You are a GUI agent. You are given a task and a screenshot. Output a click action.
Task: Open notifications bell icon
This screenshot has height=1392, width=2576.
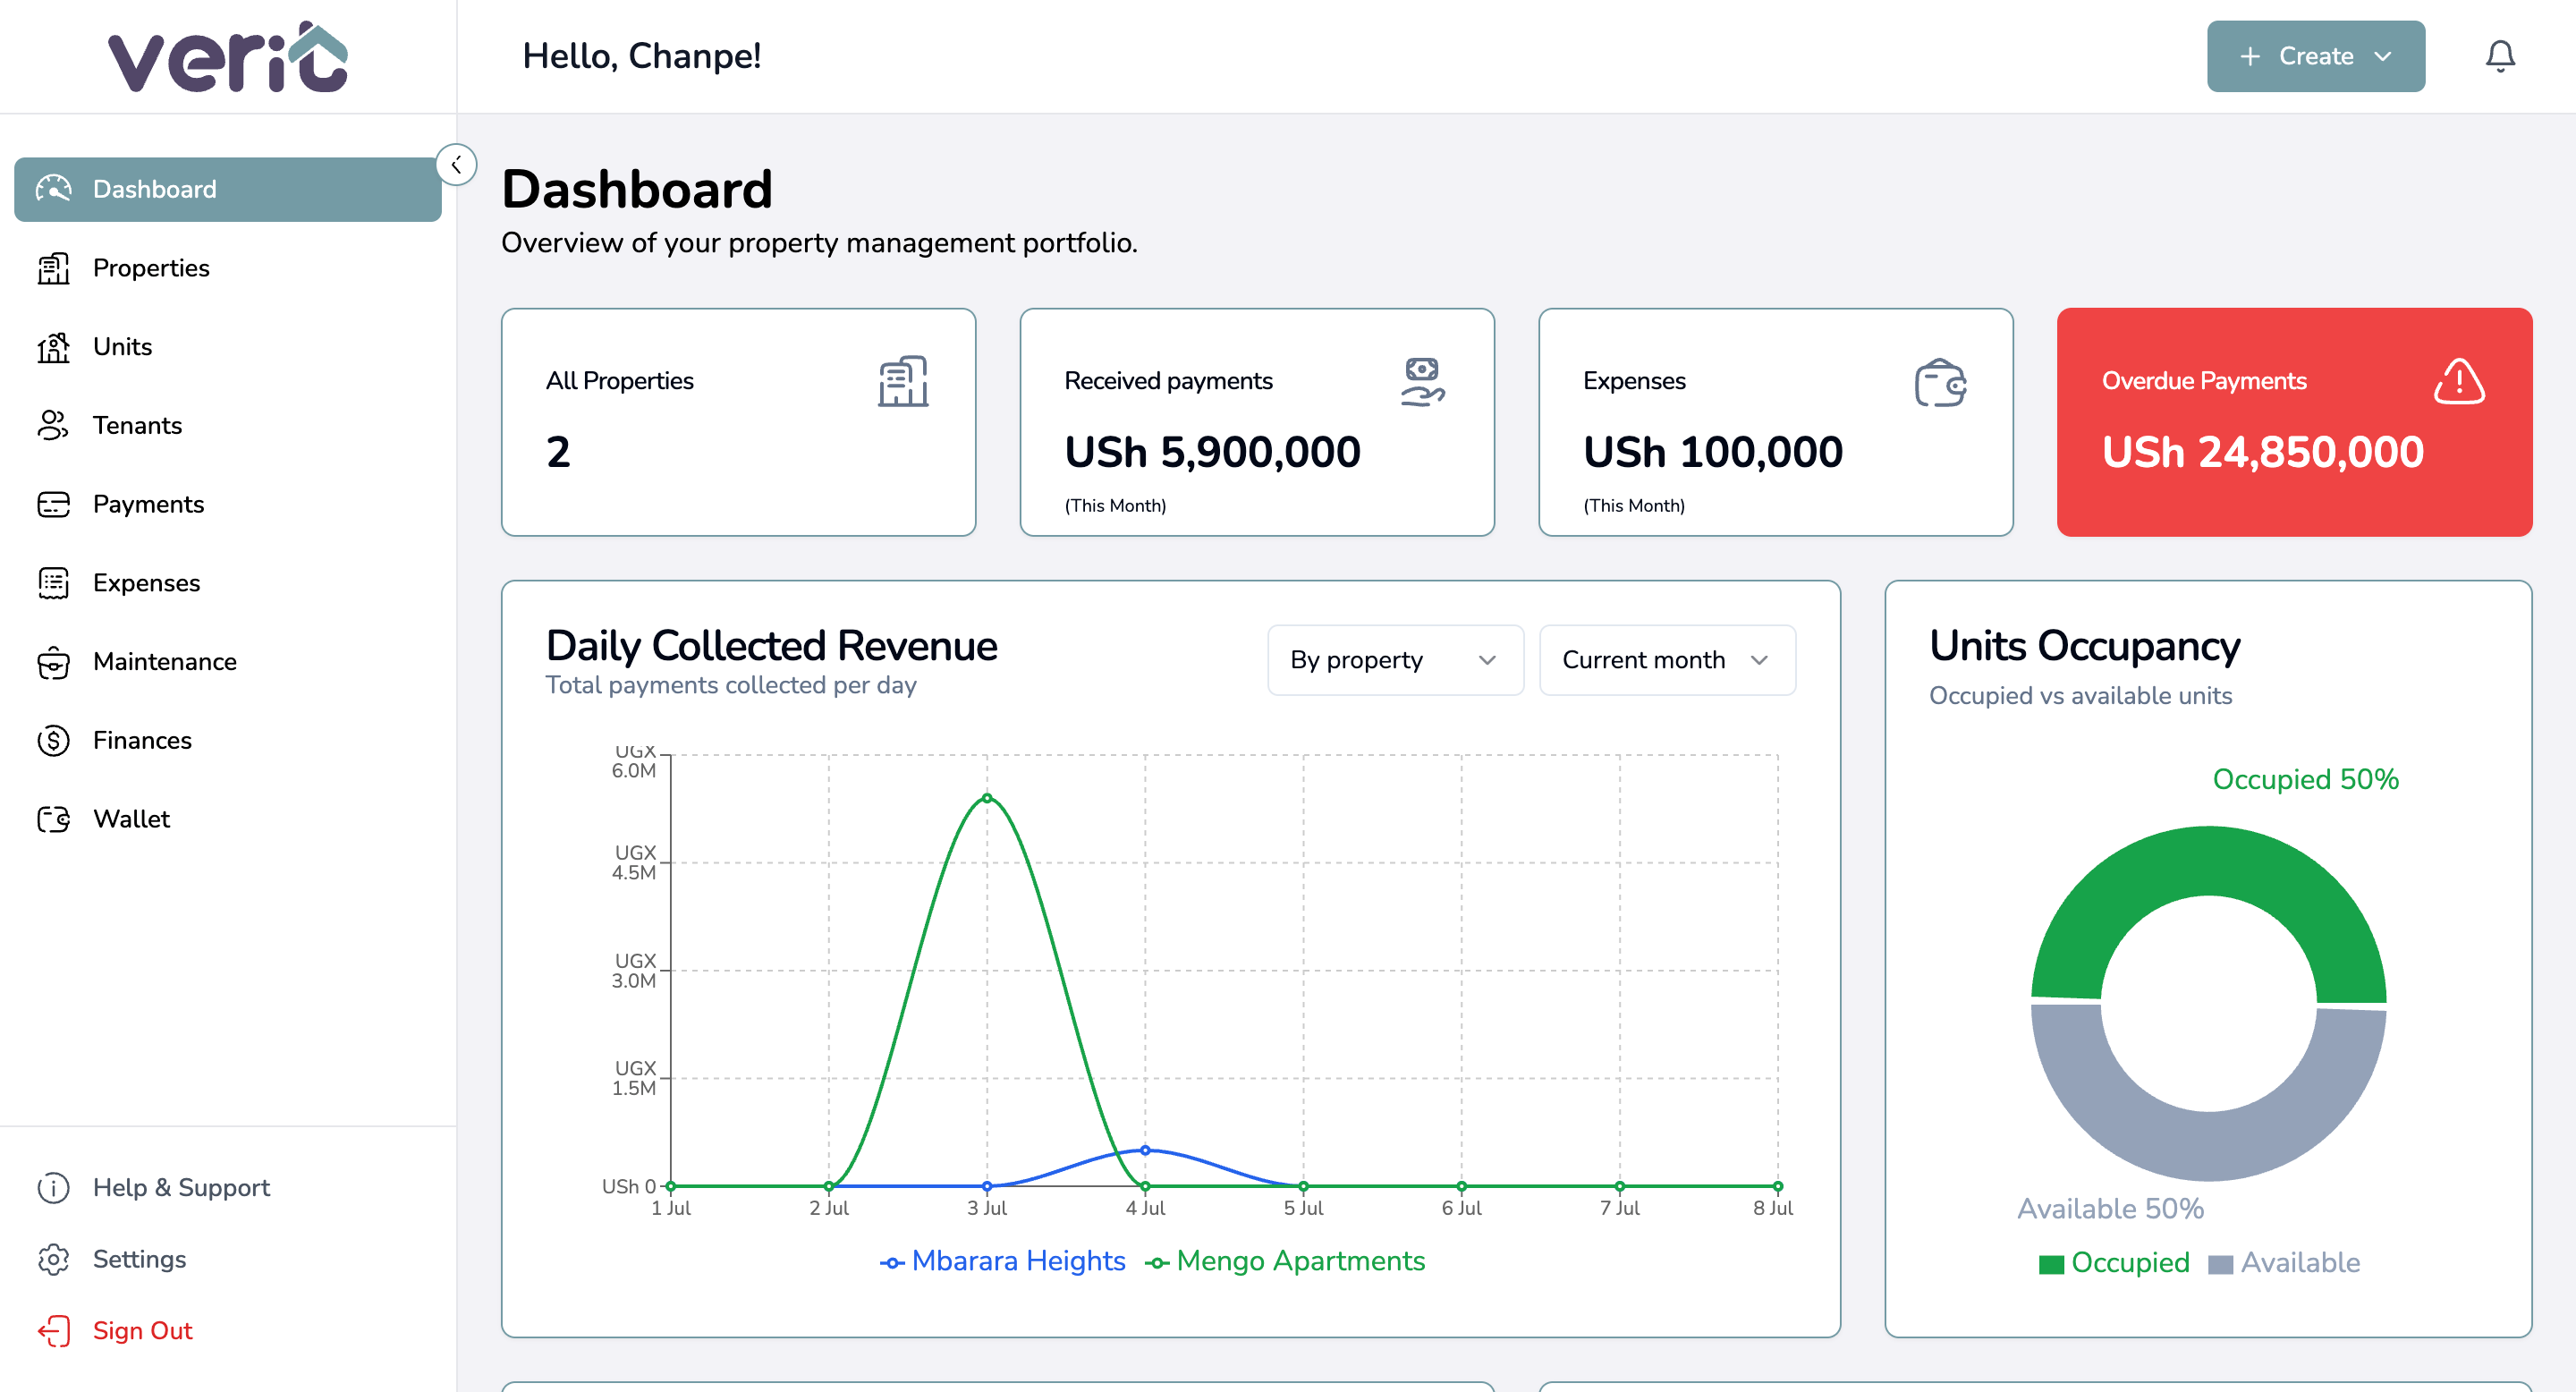(x=2500, y=56)
